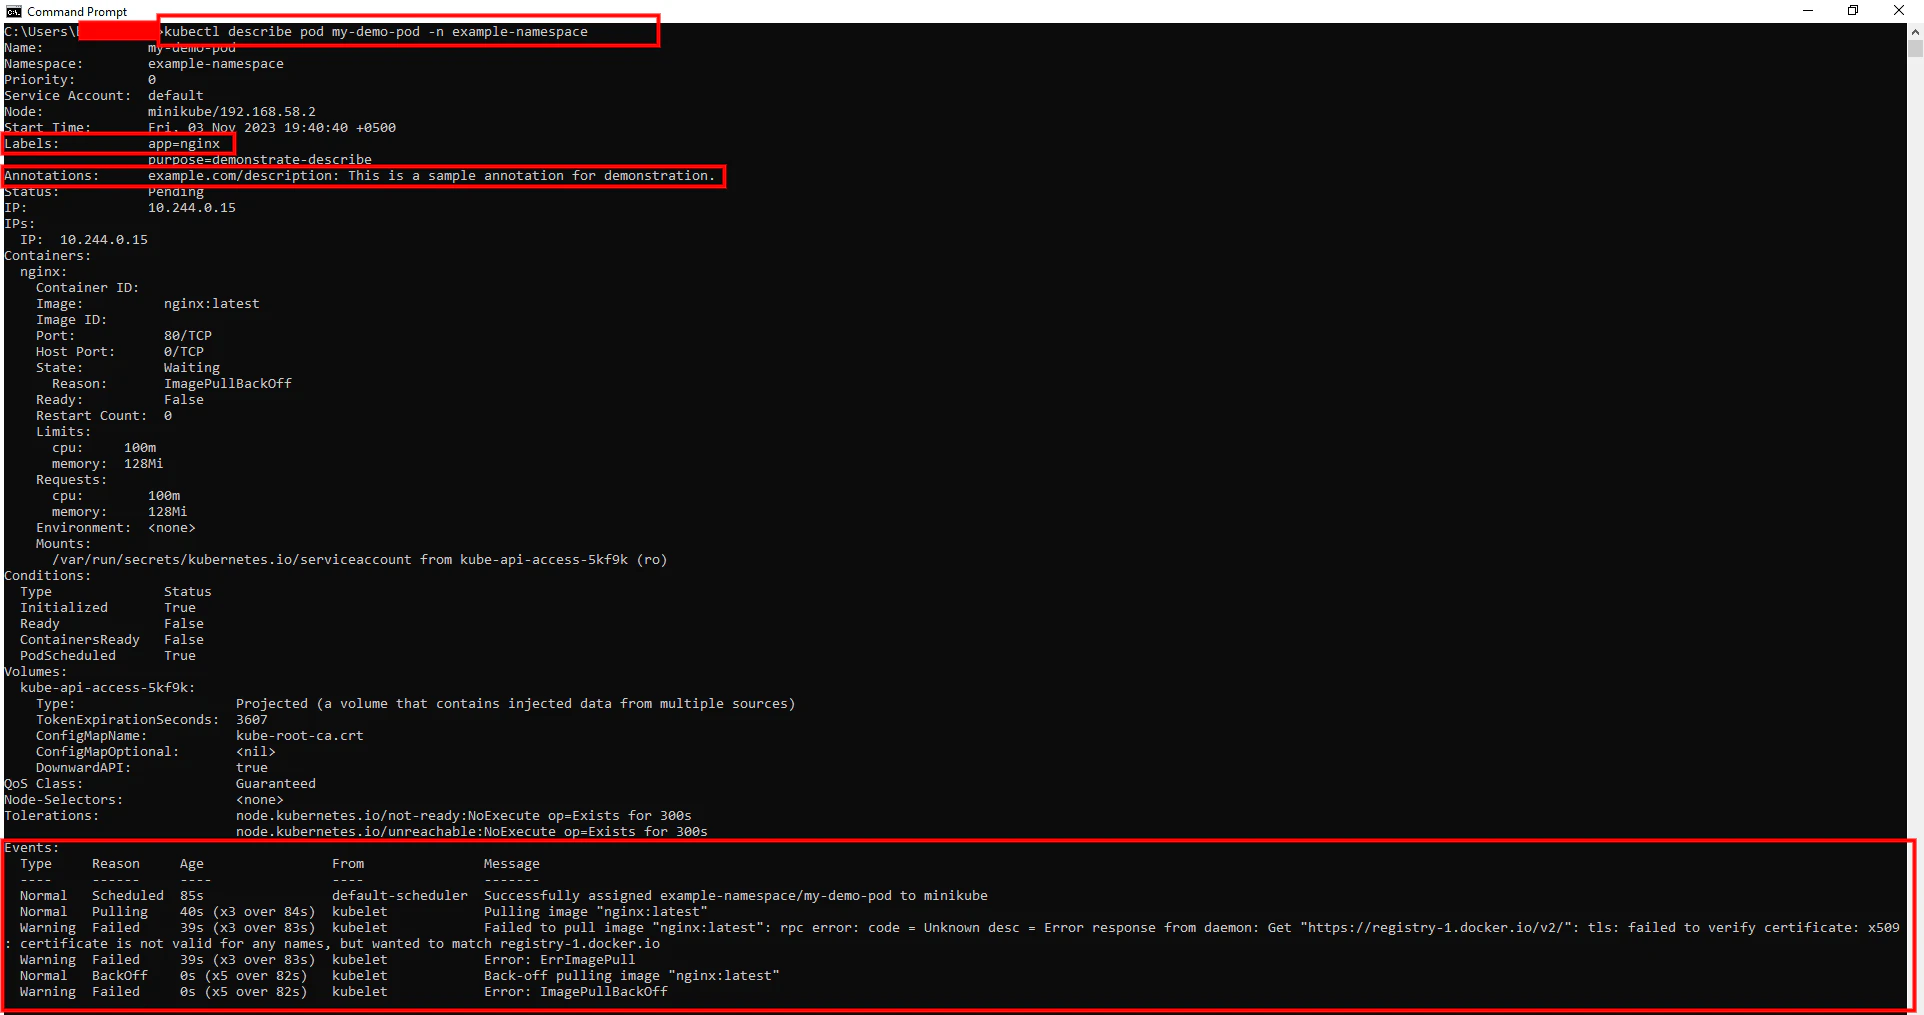Click the scrollbar down arrow
Screen dimensions: 1924x1015
[x=1915, y=1005]
